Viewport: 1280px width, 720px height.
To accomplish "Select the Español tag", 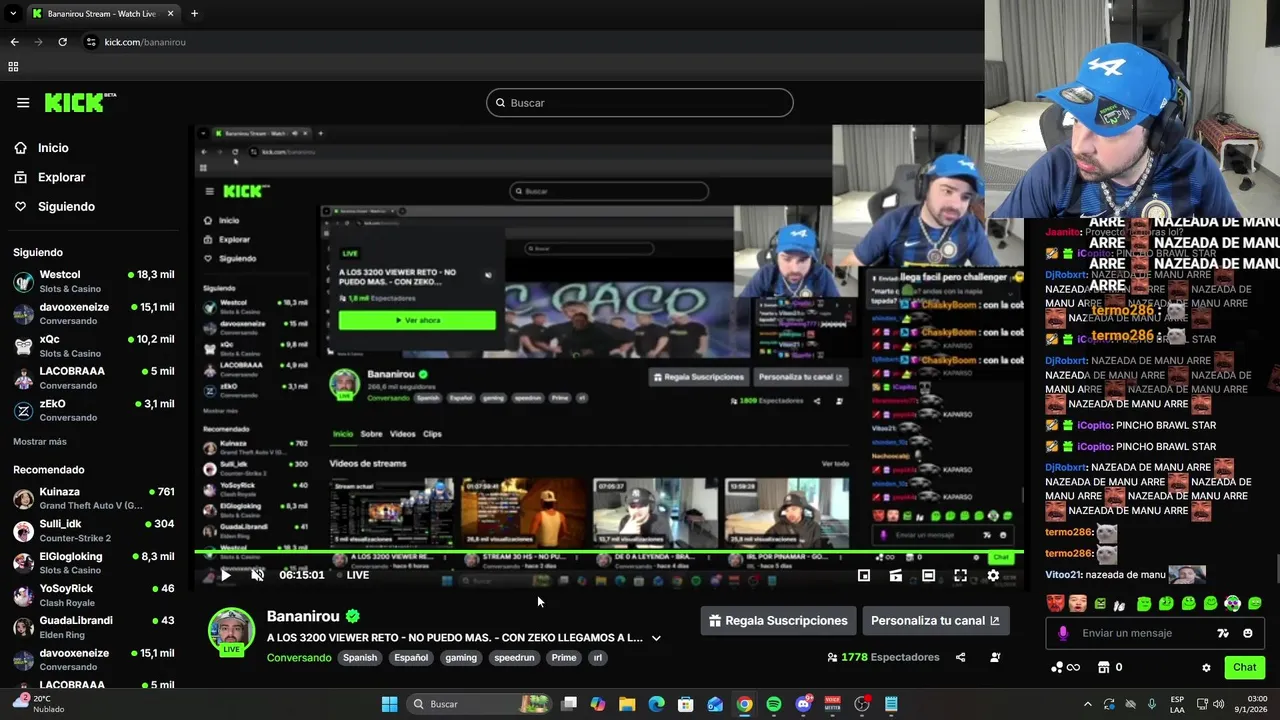I will pyautogui.click(x=411, y=658).
